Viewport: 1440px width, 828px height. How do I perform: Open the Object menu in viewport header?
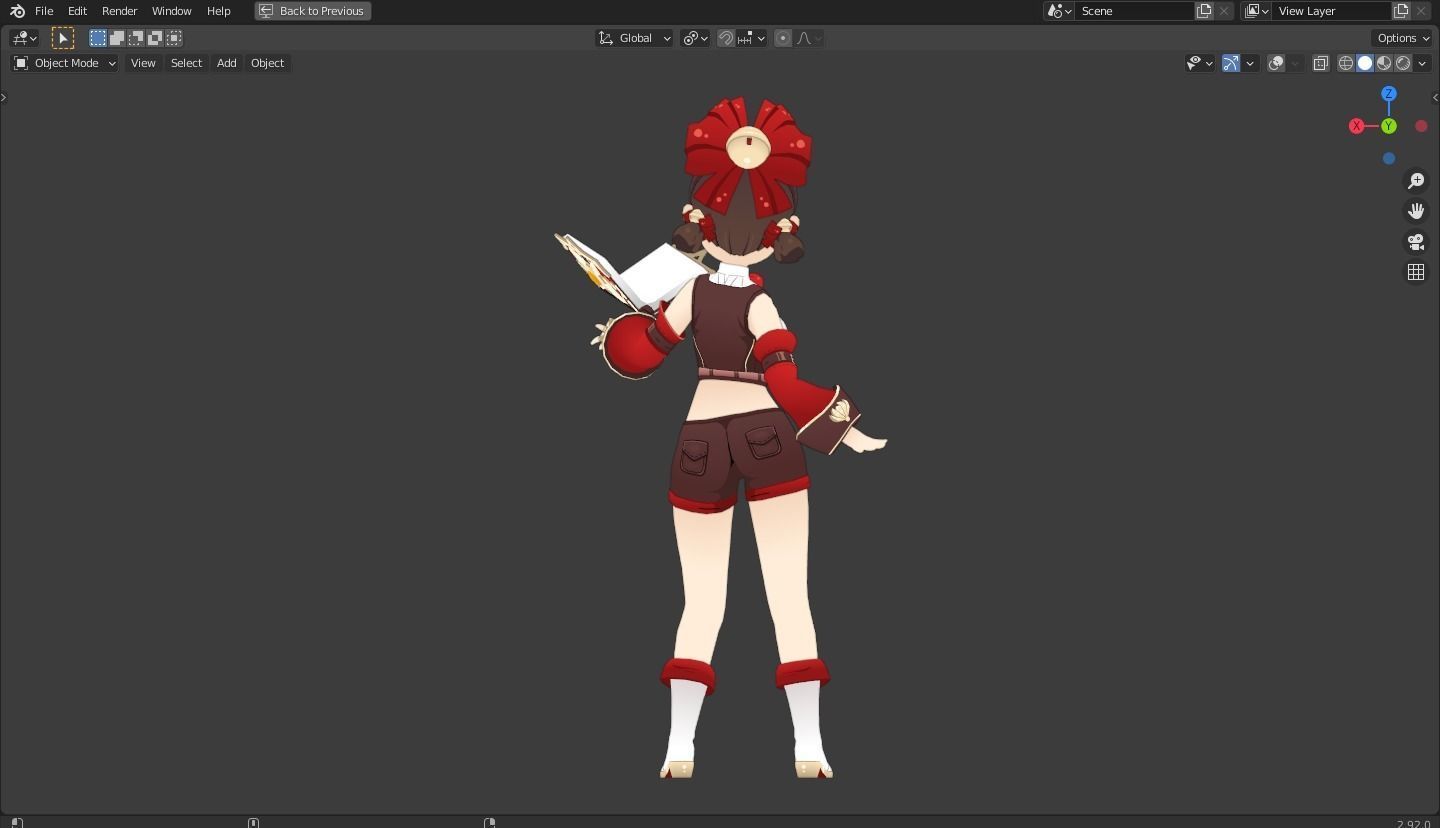pos(267,63)
